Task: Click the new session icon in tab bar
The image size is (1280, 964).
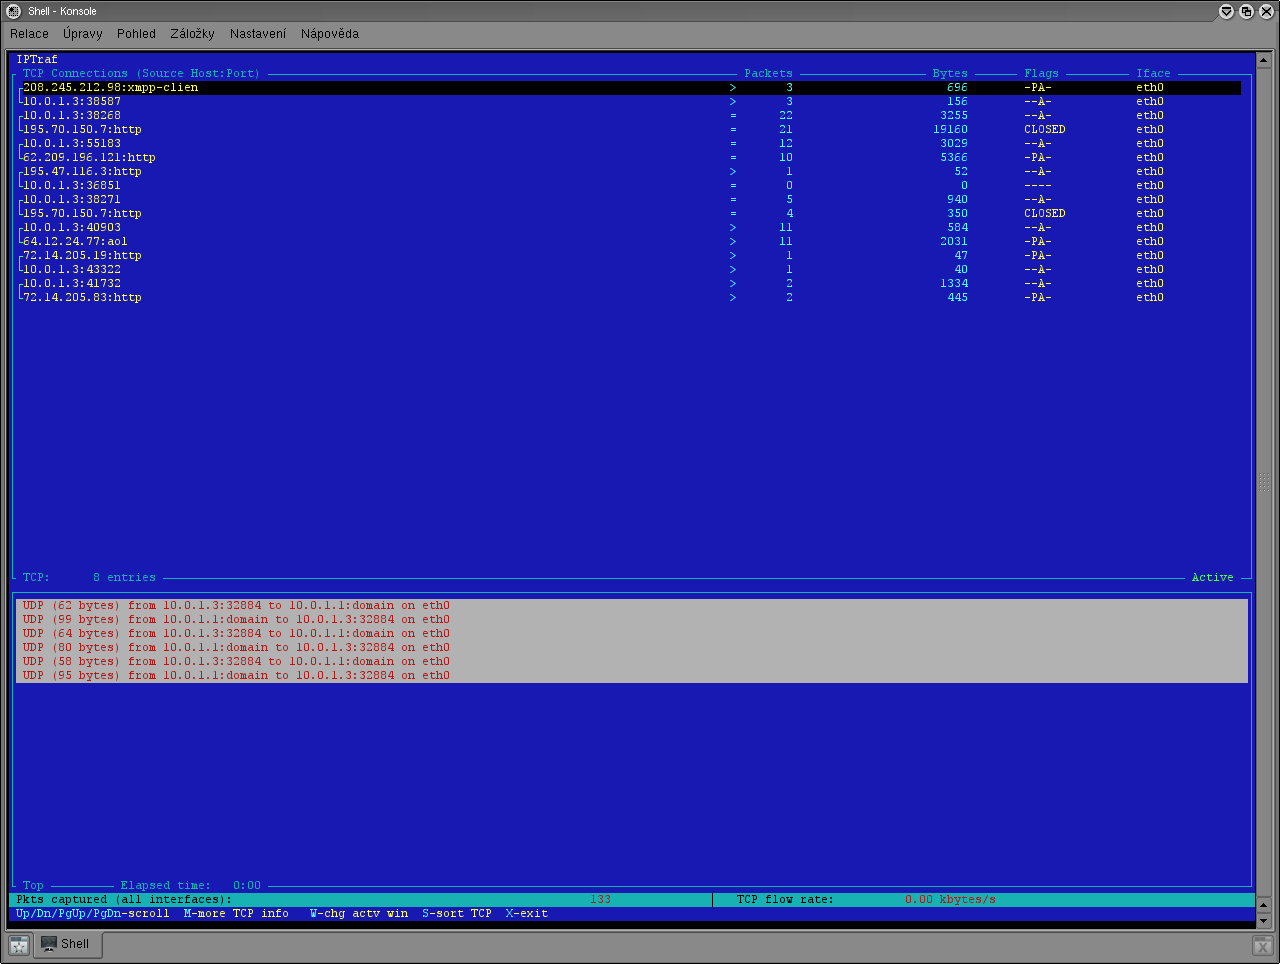Action: (19, 945)
